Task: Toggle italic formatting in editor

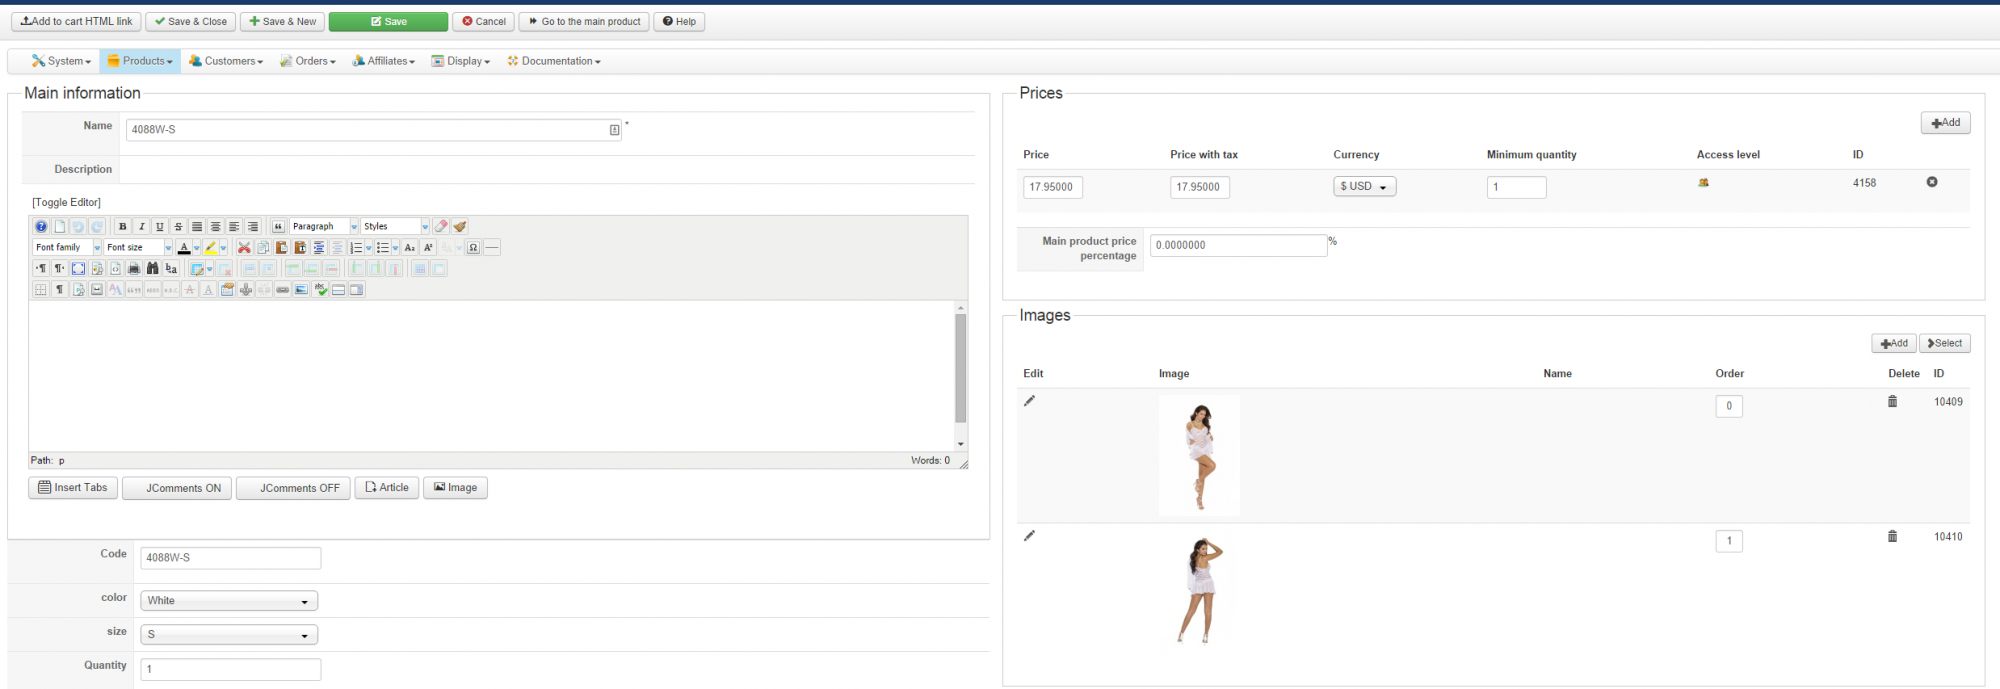Action: tap(141, 227)
